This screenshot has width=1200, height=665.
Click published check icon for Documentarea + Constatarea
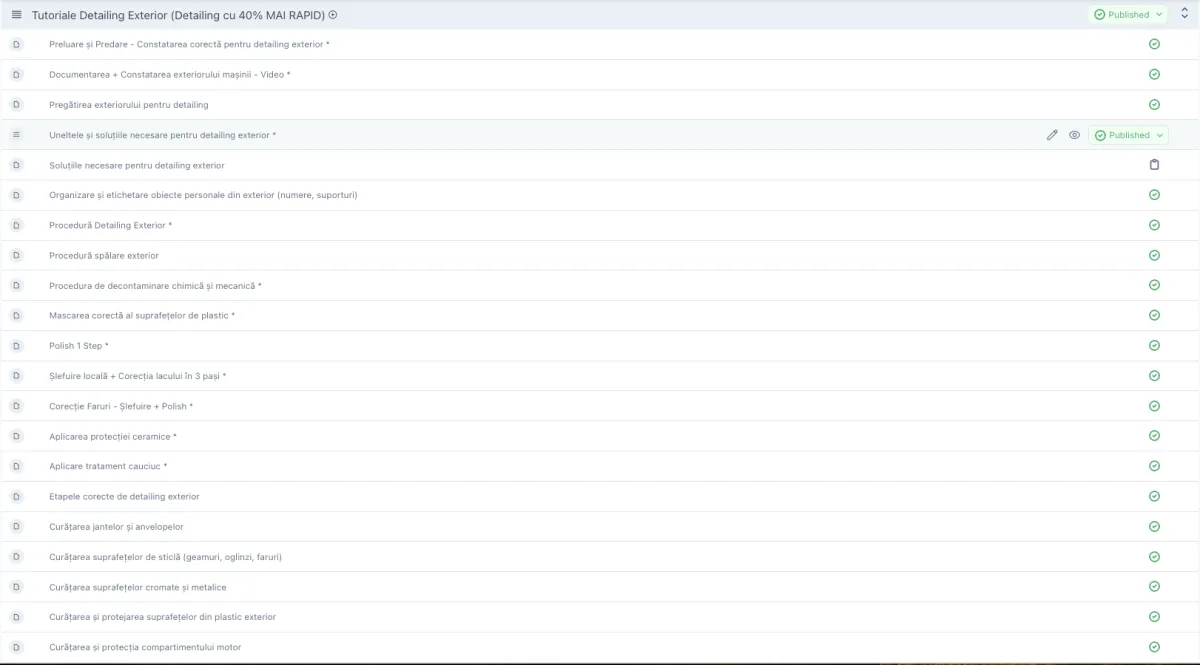(x=1154, y=74)
